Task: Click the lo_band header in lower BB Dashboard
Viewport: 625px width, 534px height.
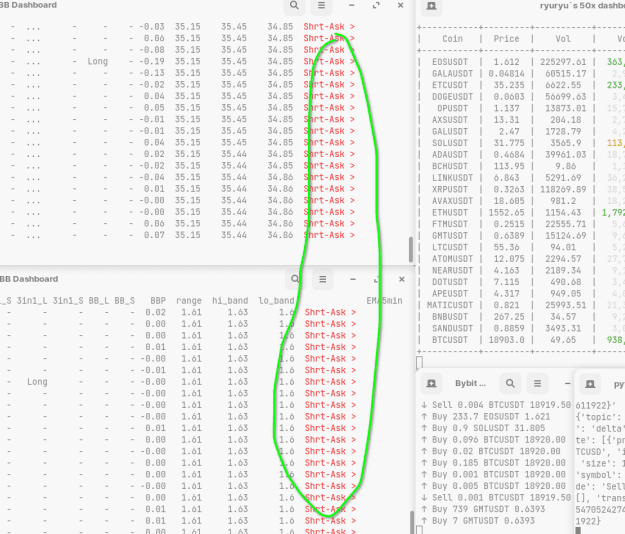Action: [276, 301]
